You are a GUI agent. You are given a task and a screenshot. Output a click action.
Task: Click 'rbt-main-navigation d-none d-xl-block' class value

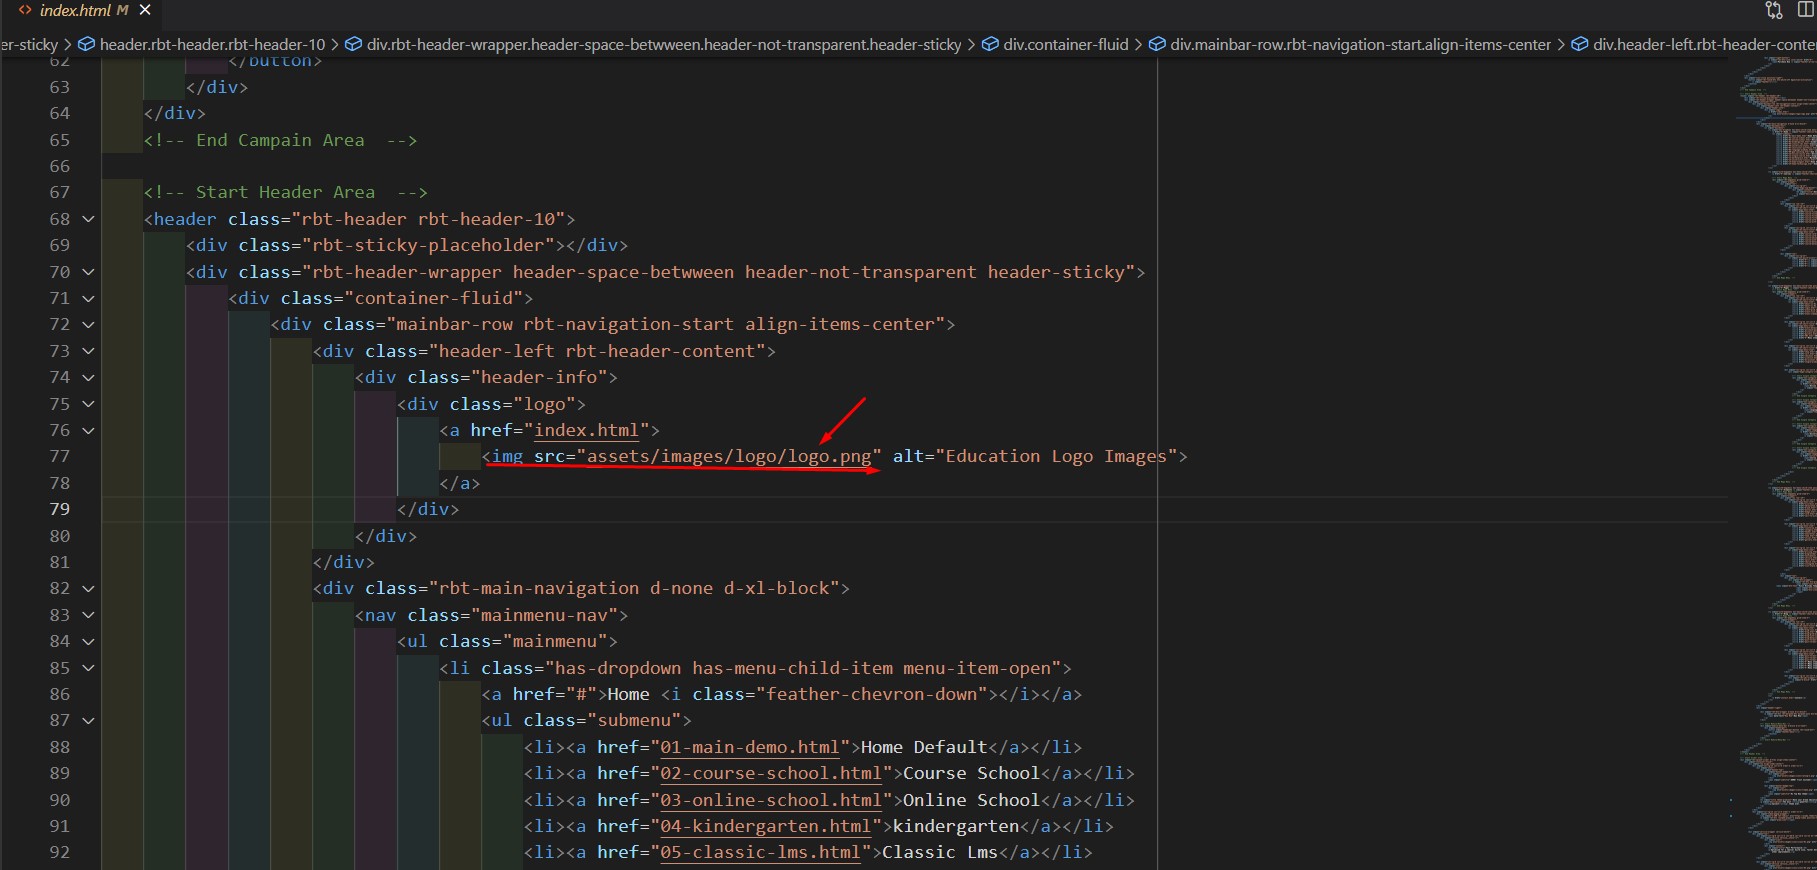coord(634,588)
